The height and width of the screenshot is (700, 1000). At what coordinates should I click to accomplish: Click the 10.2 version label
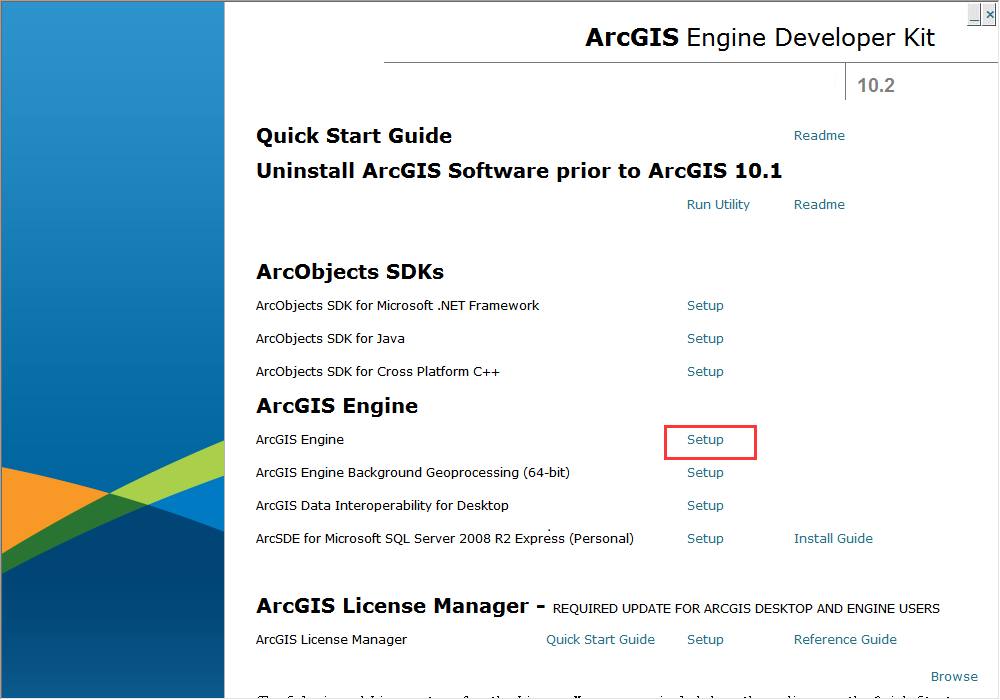[x=876, y=86]
